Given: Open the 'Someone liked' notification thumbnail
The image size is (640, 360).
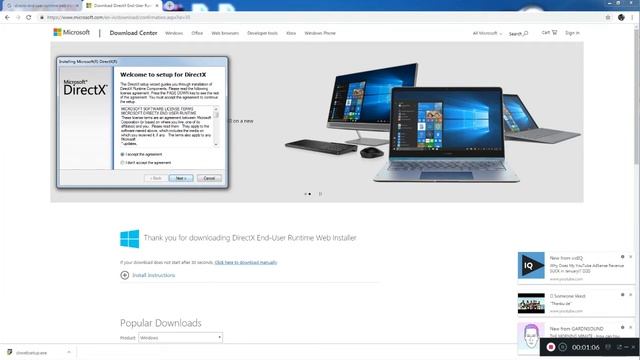Looking at the screenshot, I should [531, 303].
